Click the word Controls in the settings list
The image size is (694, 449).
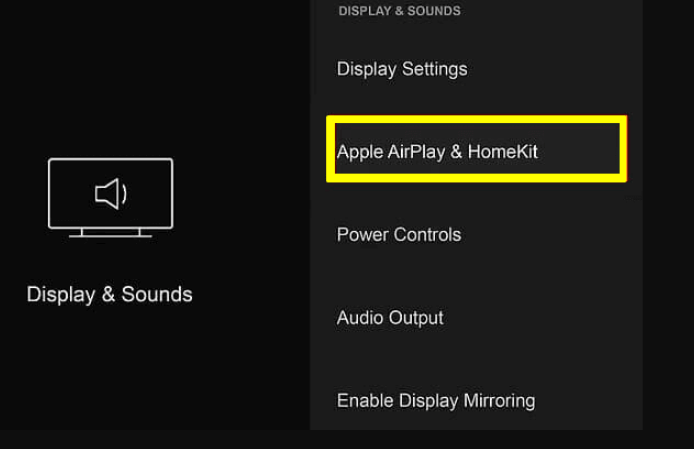click(x=428, y=235)
